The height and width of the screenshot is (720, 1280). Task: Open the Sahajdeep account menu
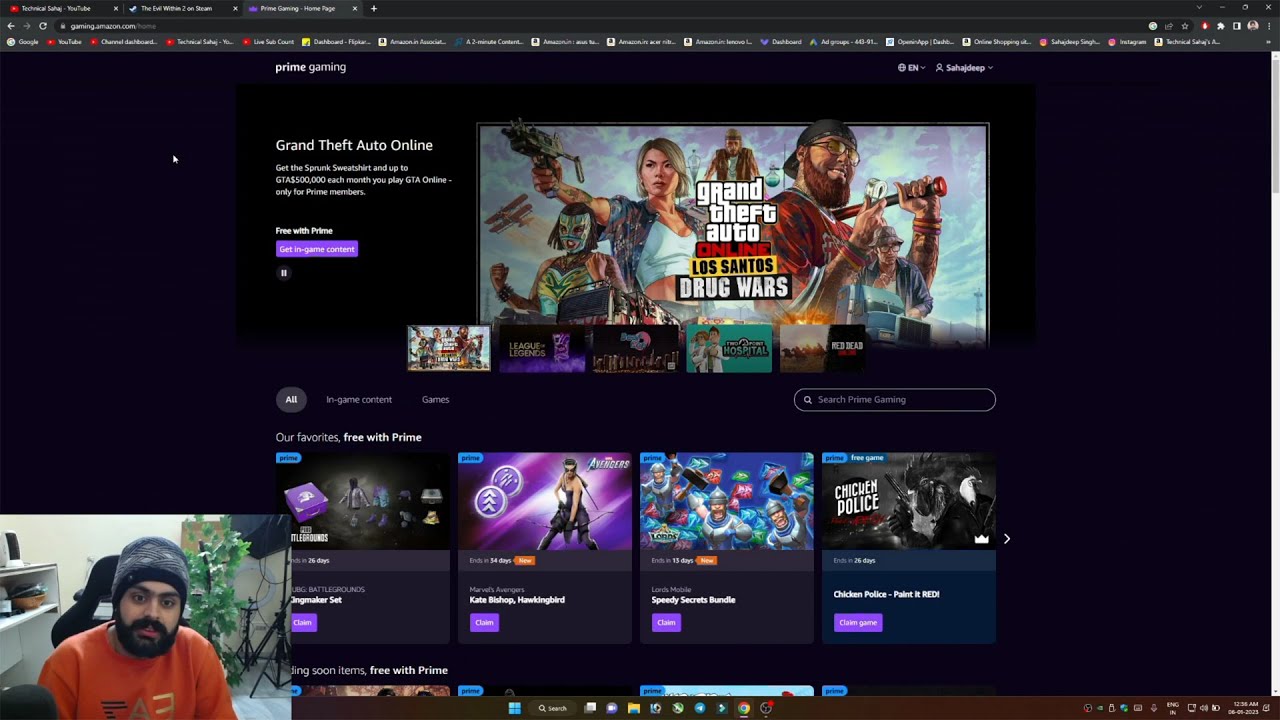coord(964,68)
